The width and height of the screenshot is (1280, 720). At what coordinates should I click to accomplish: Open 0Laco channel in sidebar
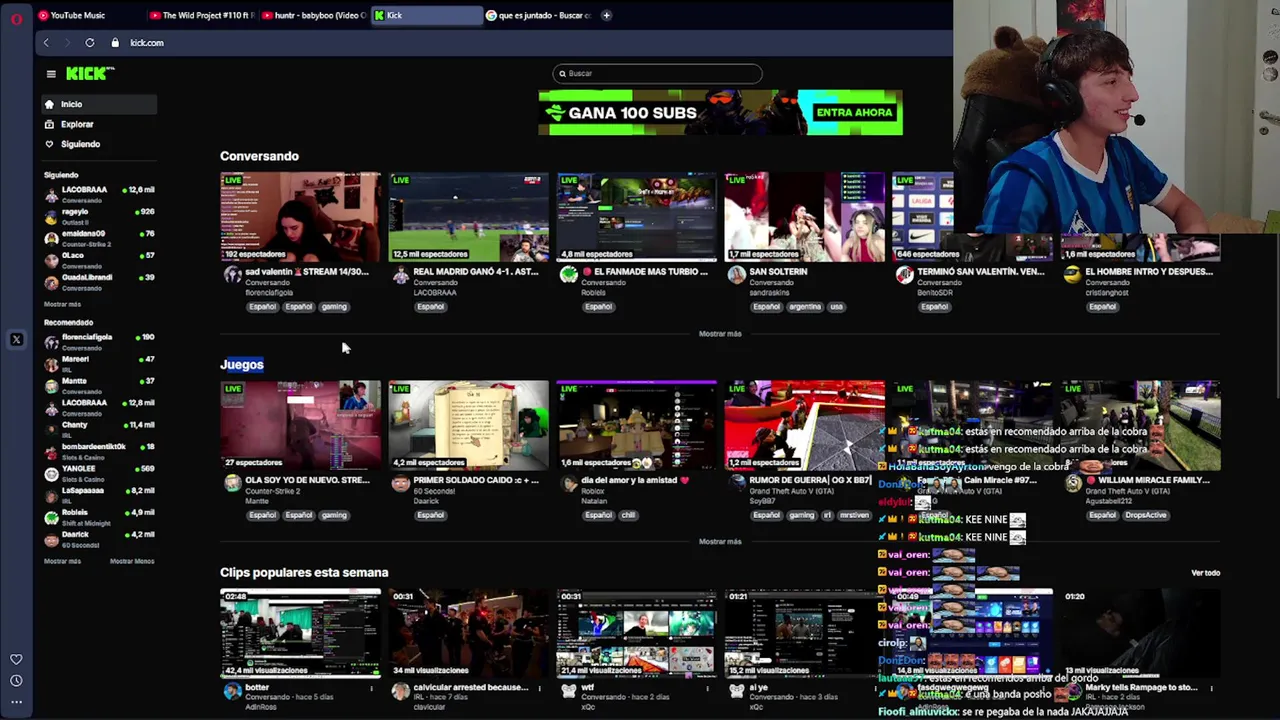coord(99,260)
